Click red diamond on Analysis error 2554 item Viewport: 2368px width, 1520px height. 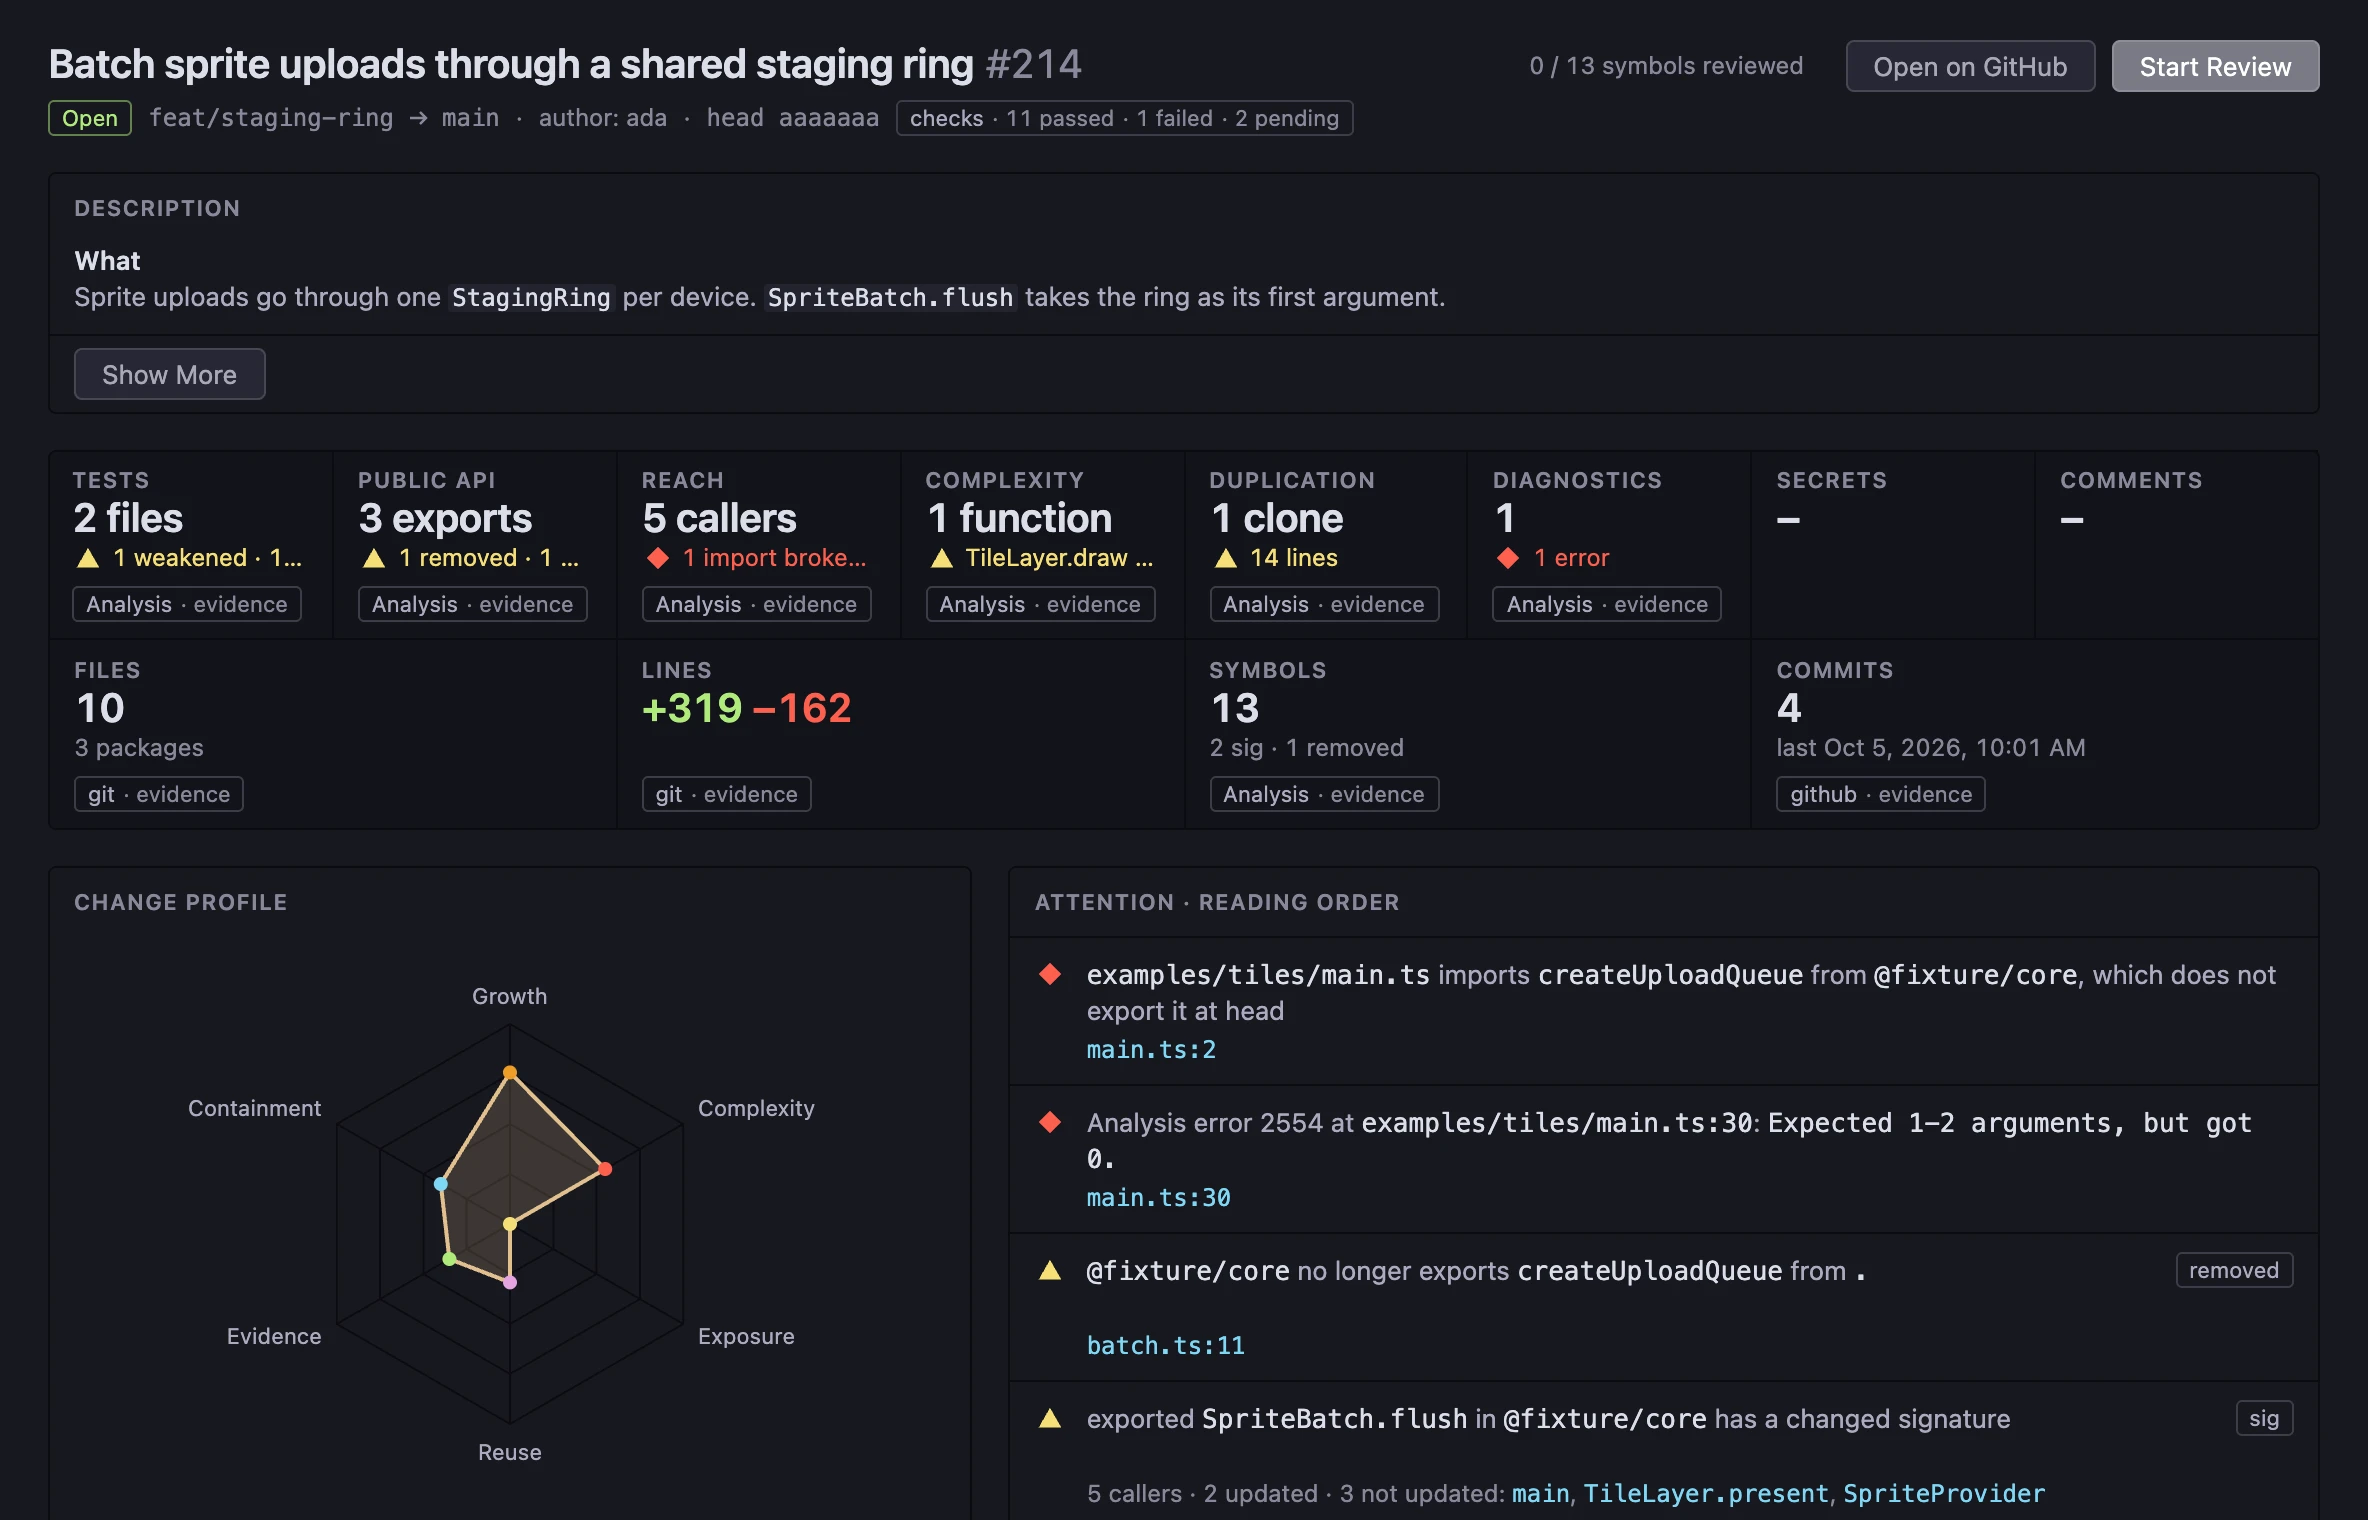click(x=1050, y=1122)
